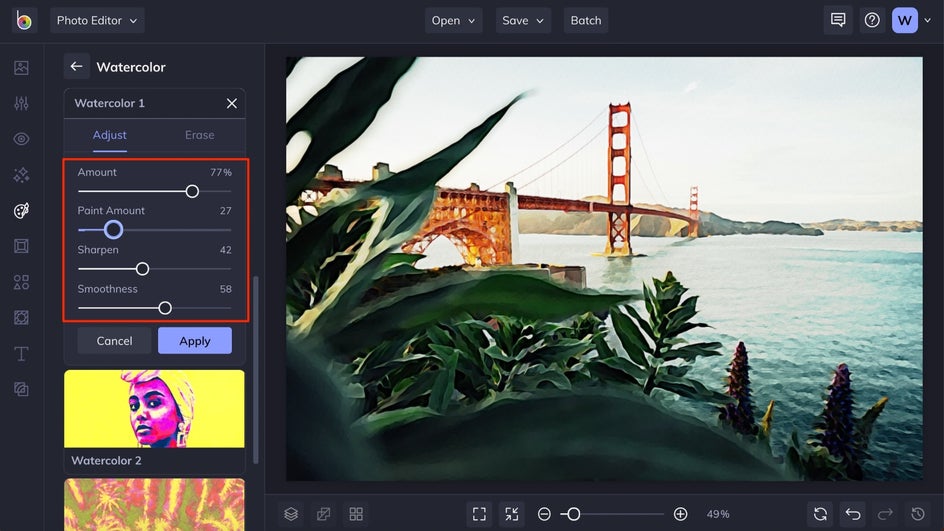Click the Batch button

(586, 20)
